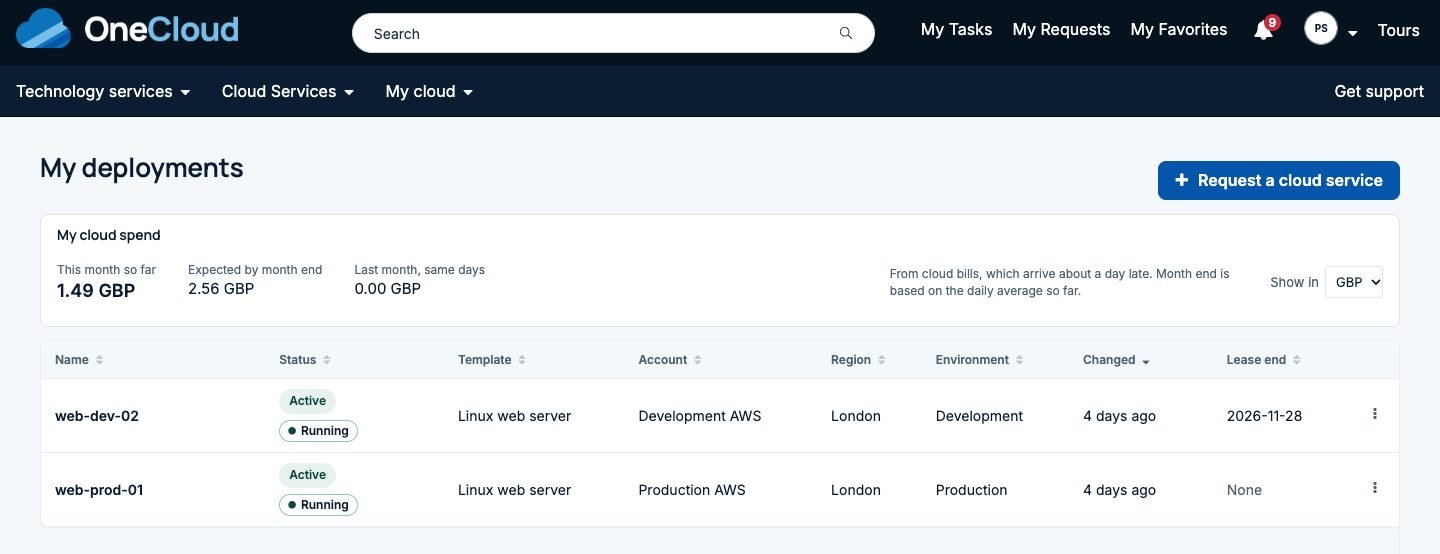Screen dimensions: 1440x554
Task: Click lease end date 2026-11-28
Action: 1264,416
